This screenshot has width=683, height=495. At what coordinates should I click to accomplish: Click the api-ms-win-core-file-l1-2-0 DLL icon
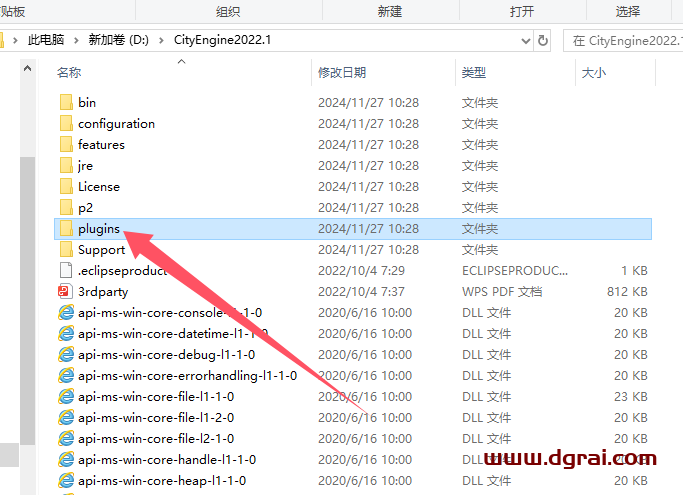click(x=66, y=417)
